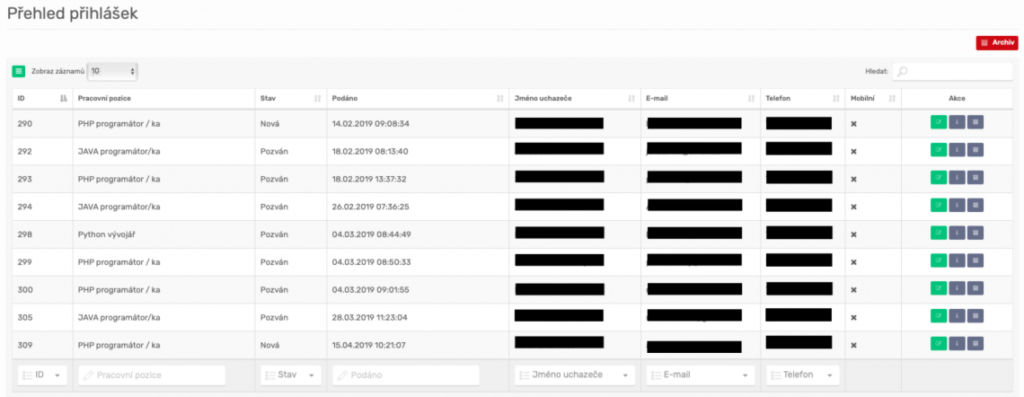This screenshot has height=397, width=1024.
Task: Click the Nová status in row 309
Action: pyautogui.click(x=270, y=345)
